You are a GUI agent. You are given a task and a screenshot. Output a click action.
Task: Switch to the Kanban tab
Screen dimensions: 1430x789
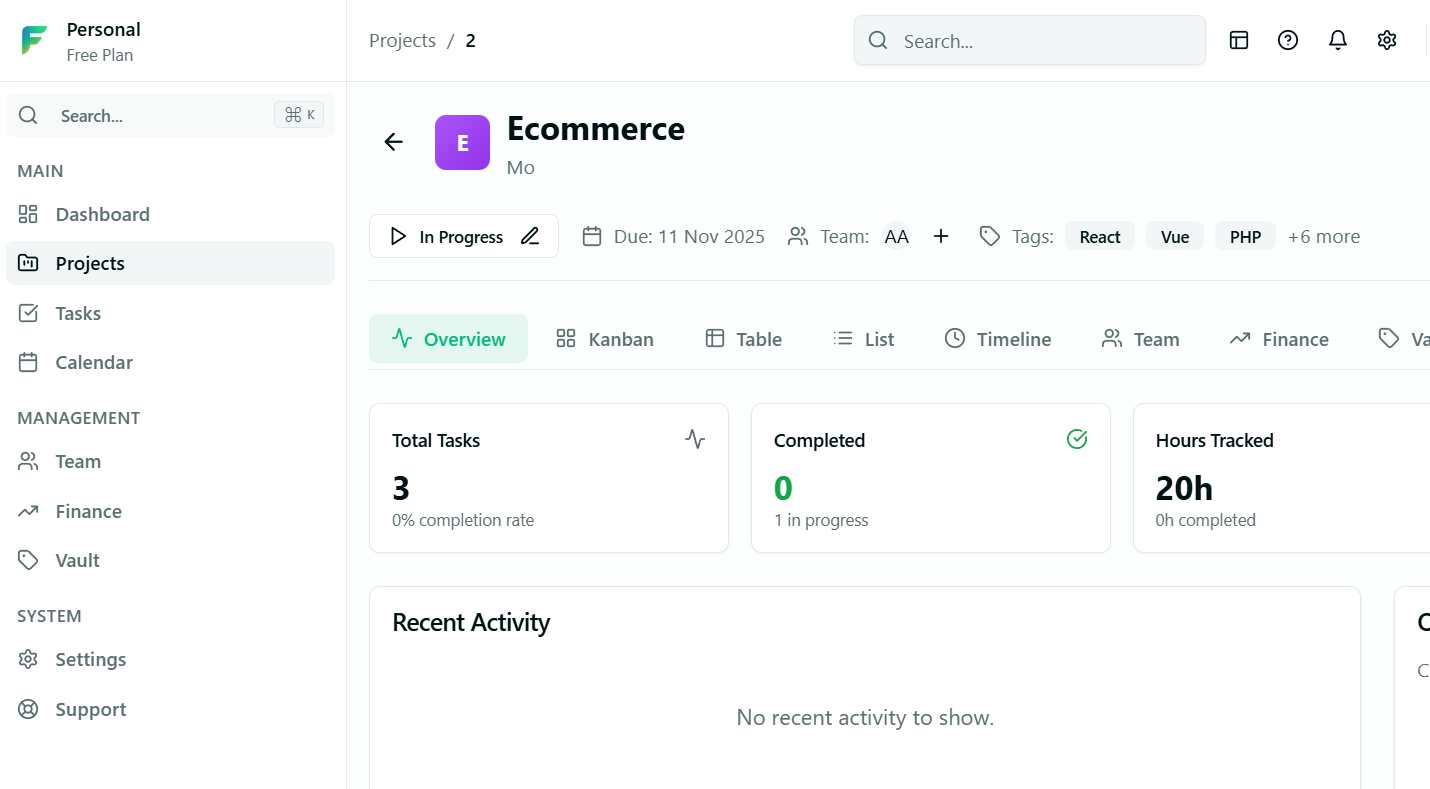coord(605,339)
